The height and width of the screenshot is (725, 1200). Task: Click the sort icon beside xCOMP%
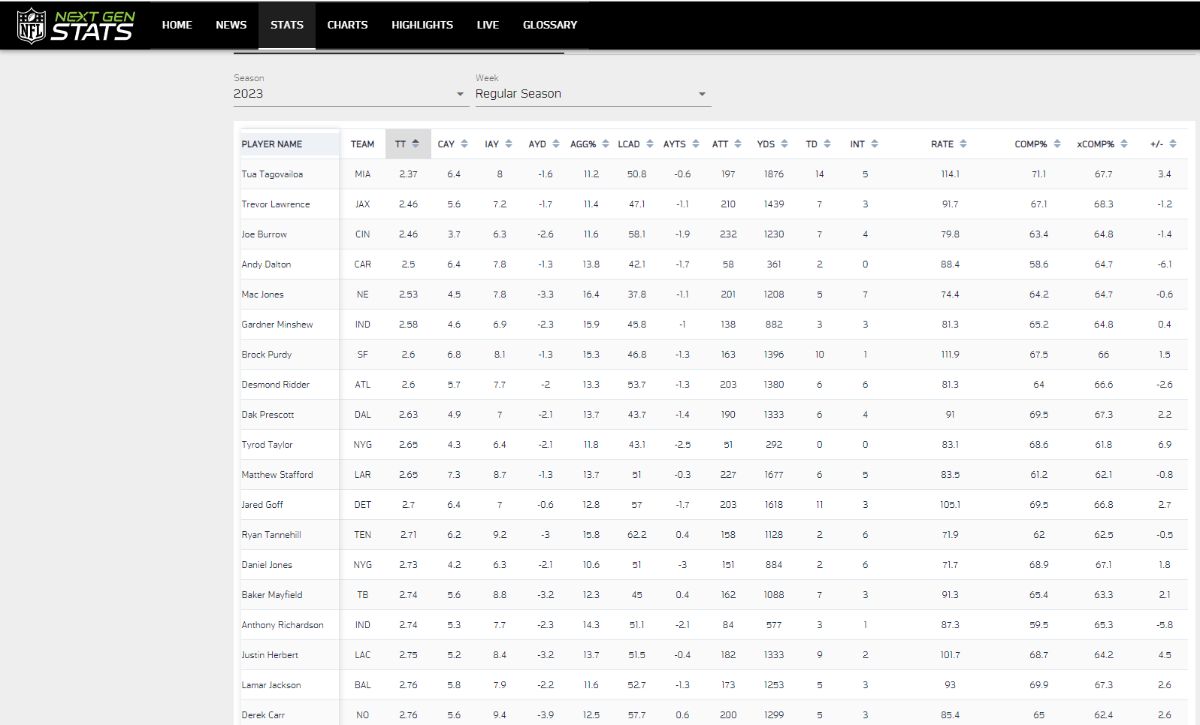coord(1125,144)
